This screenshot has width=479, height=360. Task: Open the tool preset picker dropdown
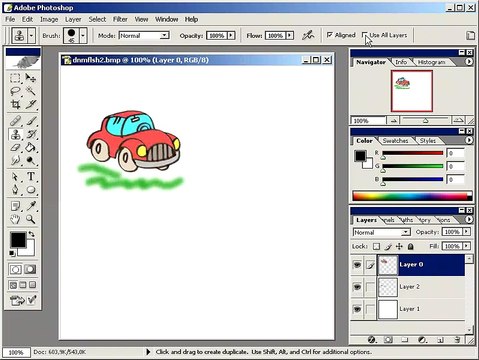point(31,35)
